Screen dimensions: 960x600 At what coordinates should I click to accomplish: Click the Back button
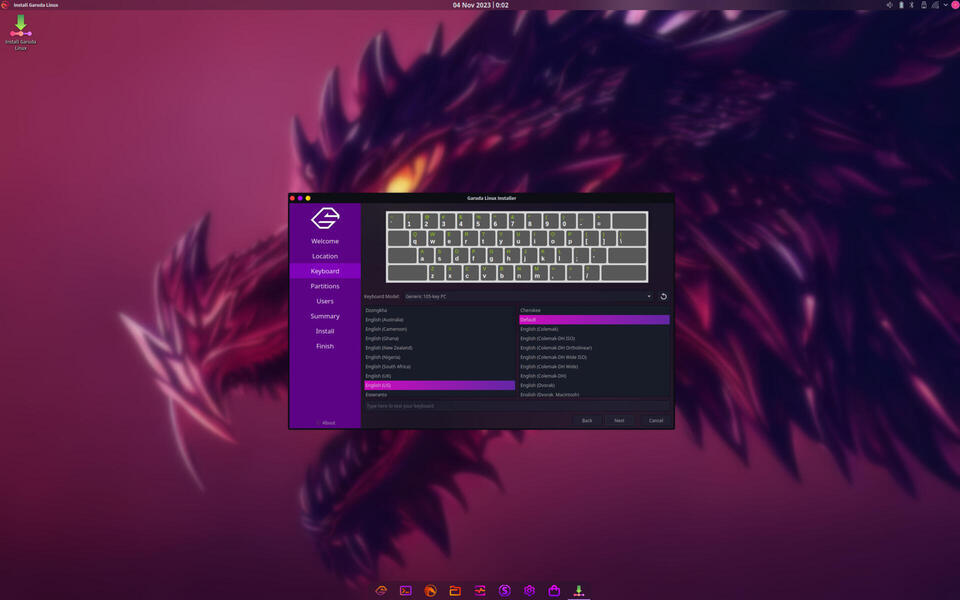[x=587, y=421]
